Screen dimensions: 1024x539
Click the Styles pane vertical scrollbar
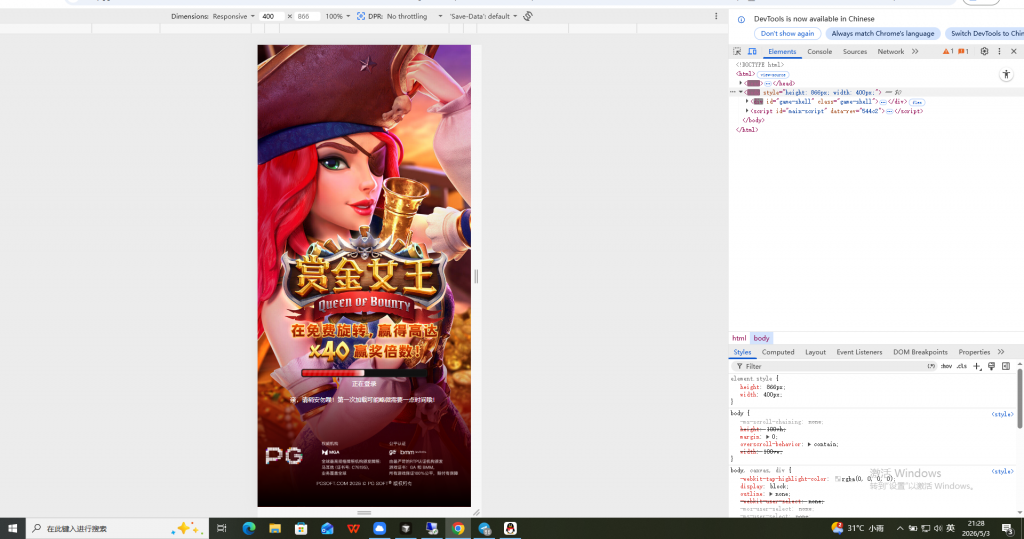tap(1020, 399)
